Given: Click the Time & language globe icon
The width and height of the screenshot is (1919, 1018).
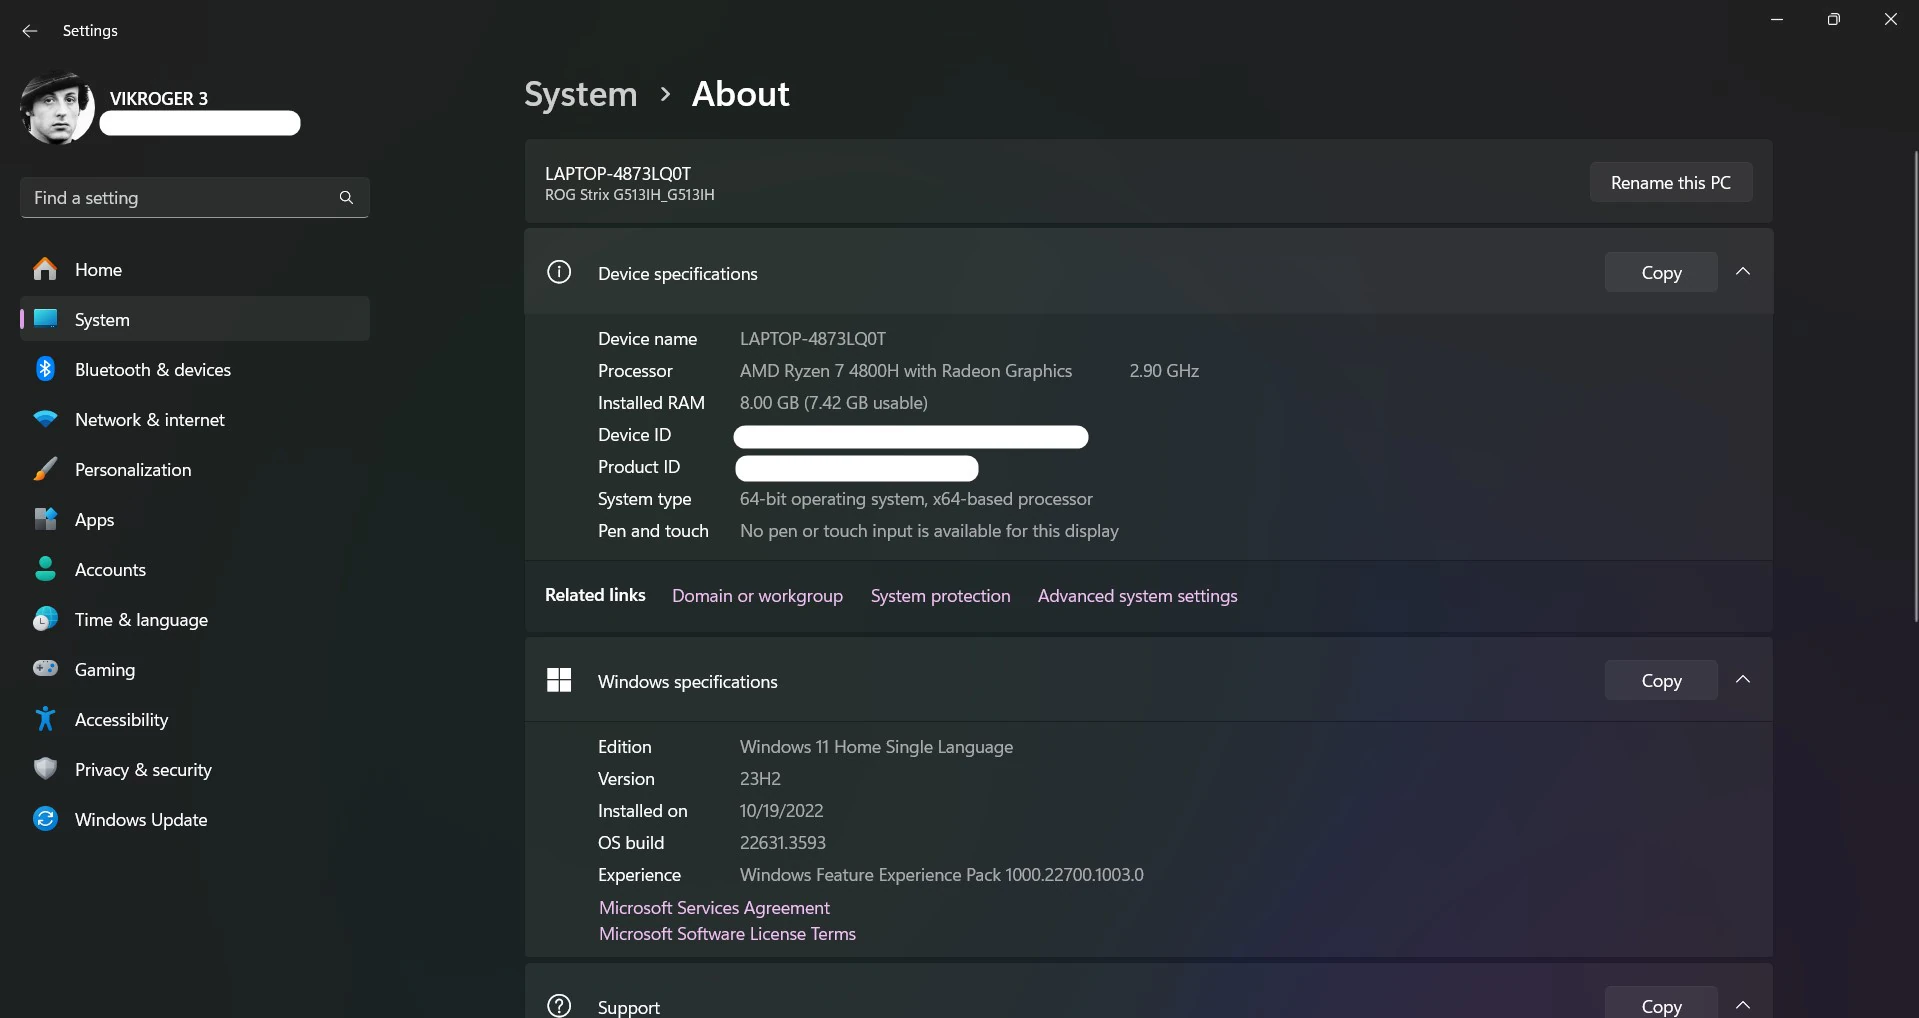Looking at the screenshot, I should (45, 619).
